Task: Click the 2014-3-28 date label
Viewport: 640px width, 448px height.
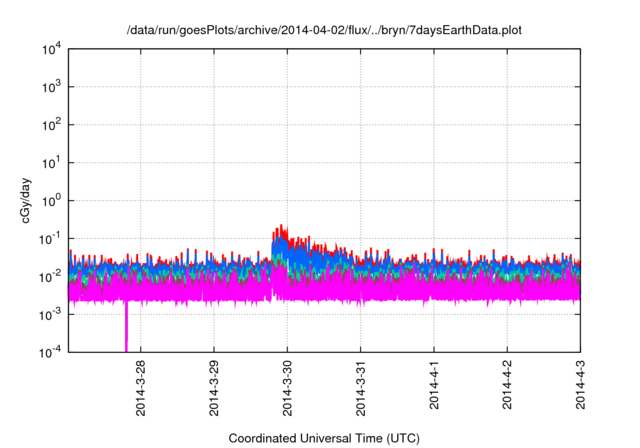Action: tap(141, 388)
